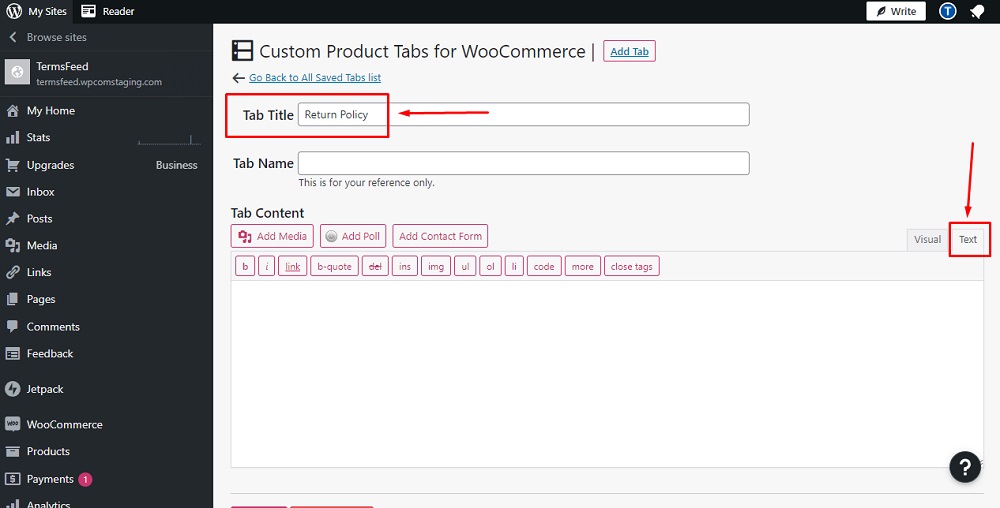Open the Reader icon in top bar
Image resolution: width=1000 pixels, height=508 pixels.
pyautogui.click(x=89, y=11)
